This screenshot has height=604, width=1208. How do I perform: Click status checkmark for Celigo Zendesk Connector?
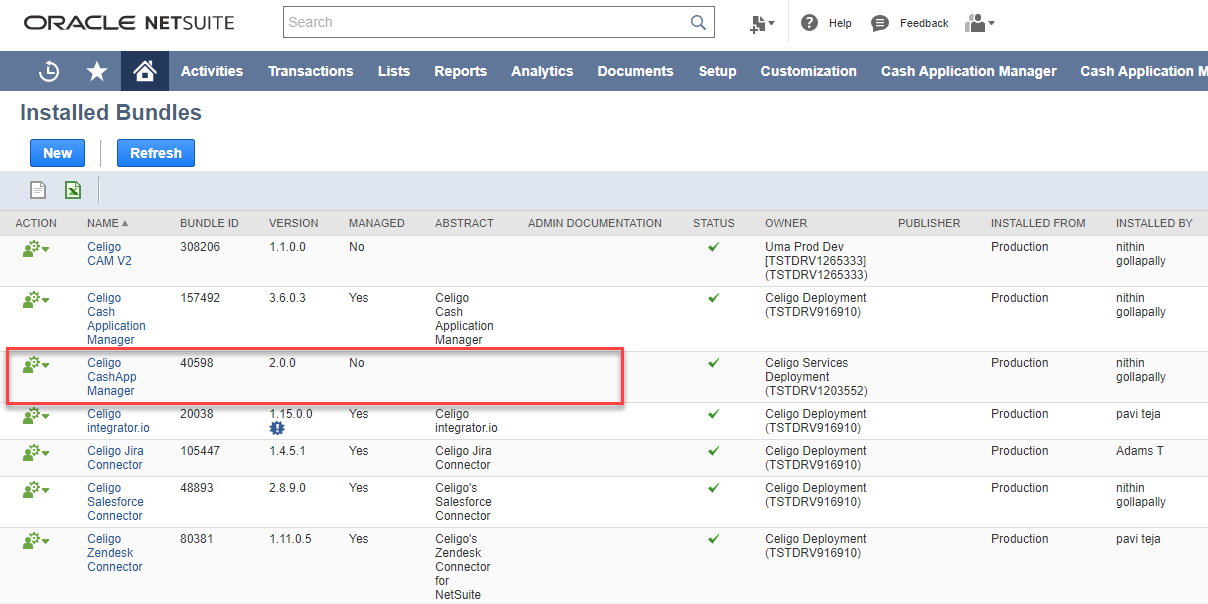713,539
